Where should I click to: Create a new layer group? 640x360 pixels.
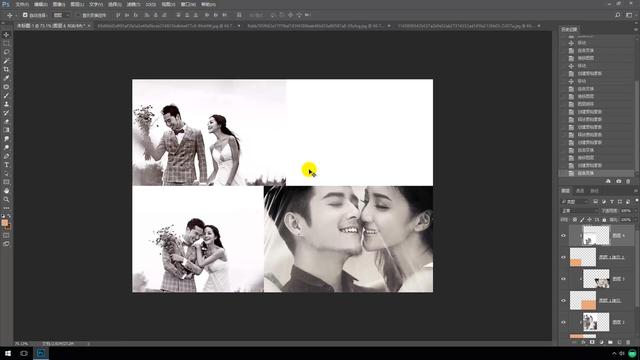click(x=610, y=342)
